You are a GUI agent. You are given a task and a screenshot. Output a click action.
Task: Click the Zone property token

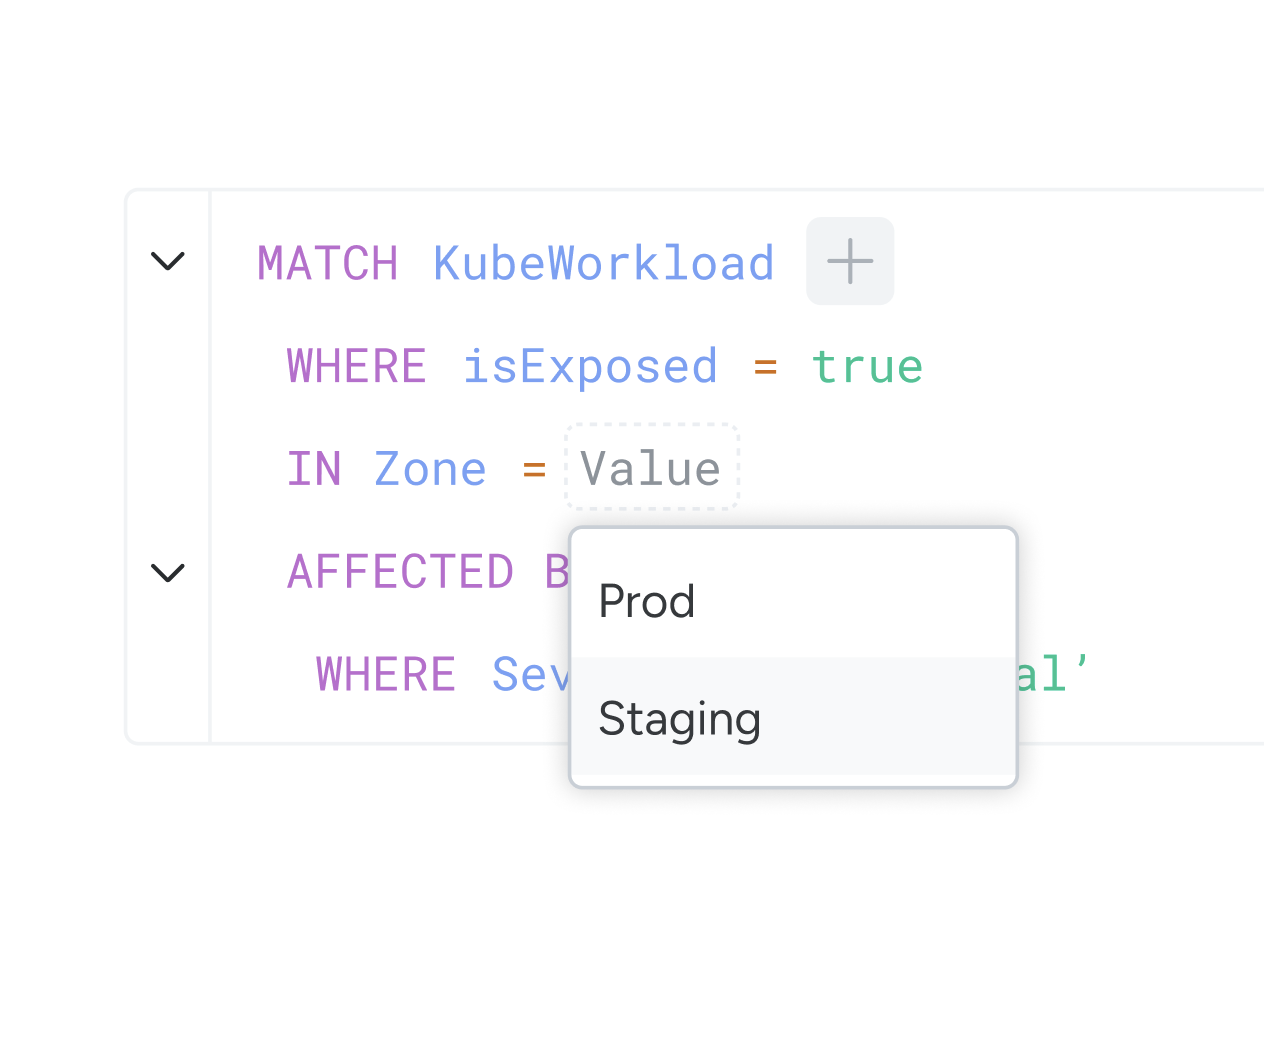(x=430, y=469)
